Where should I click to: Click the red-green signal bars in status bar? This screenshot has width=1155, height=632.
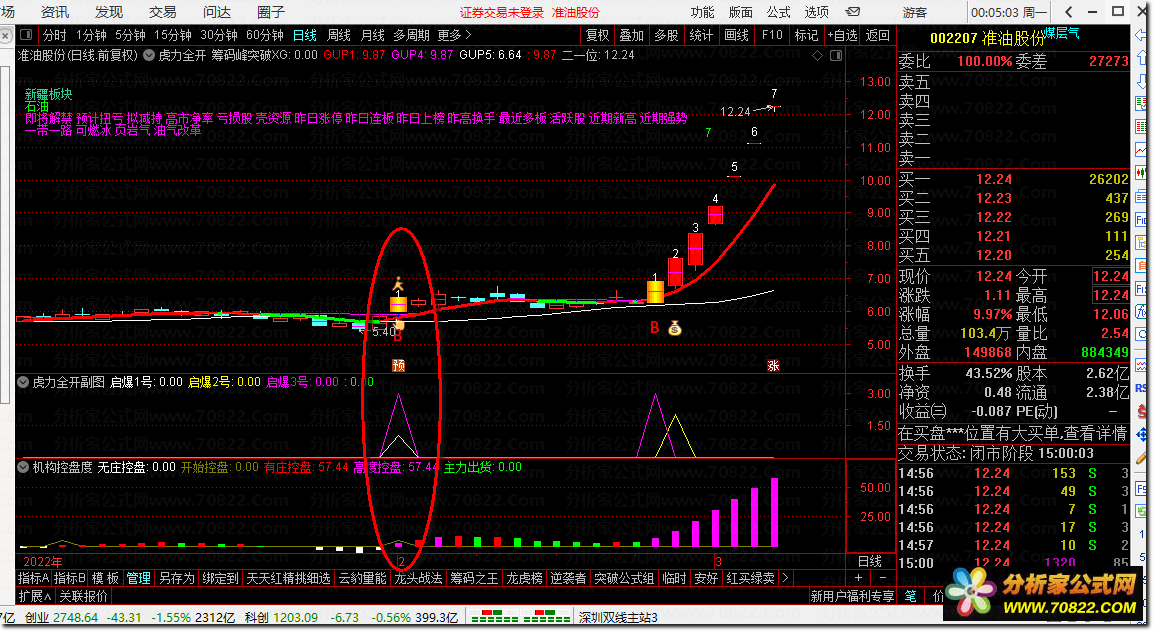[x=519, y=617]
